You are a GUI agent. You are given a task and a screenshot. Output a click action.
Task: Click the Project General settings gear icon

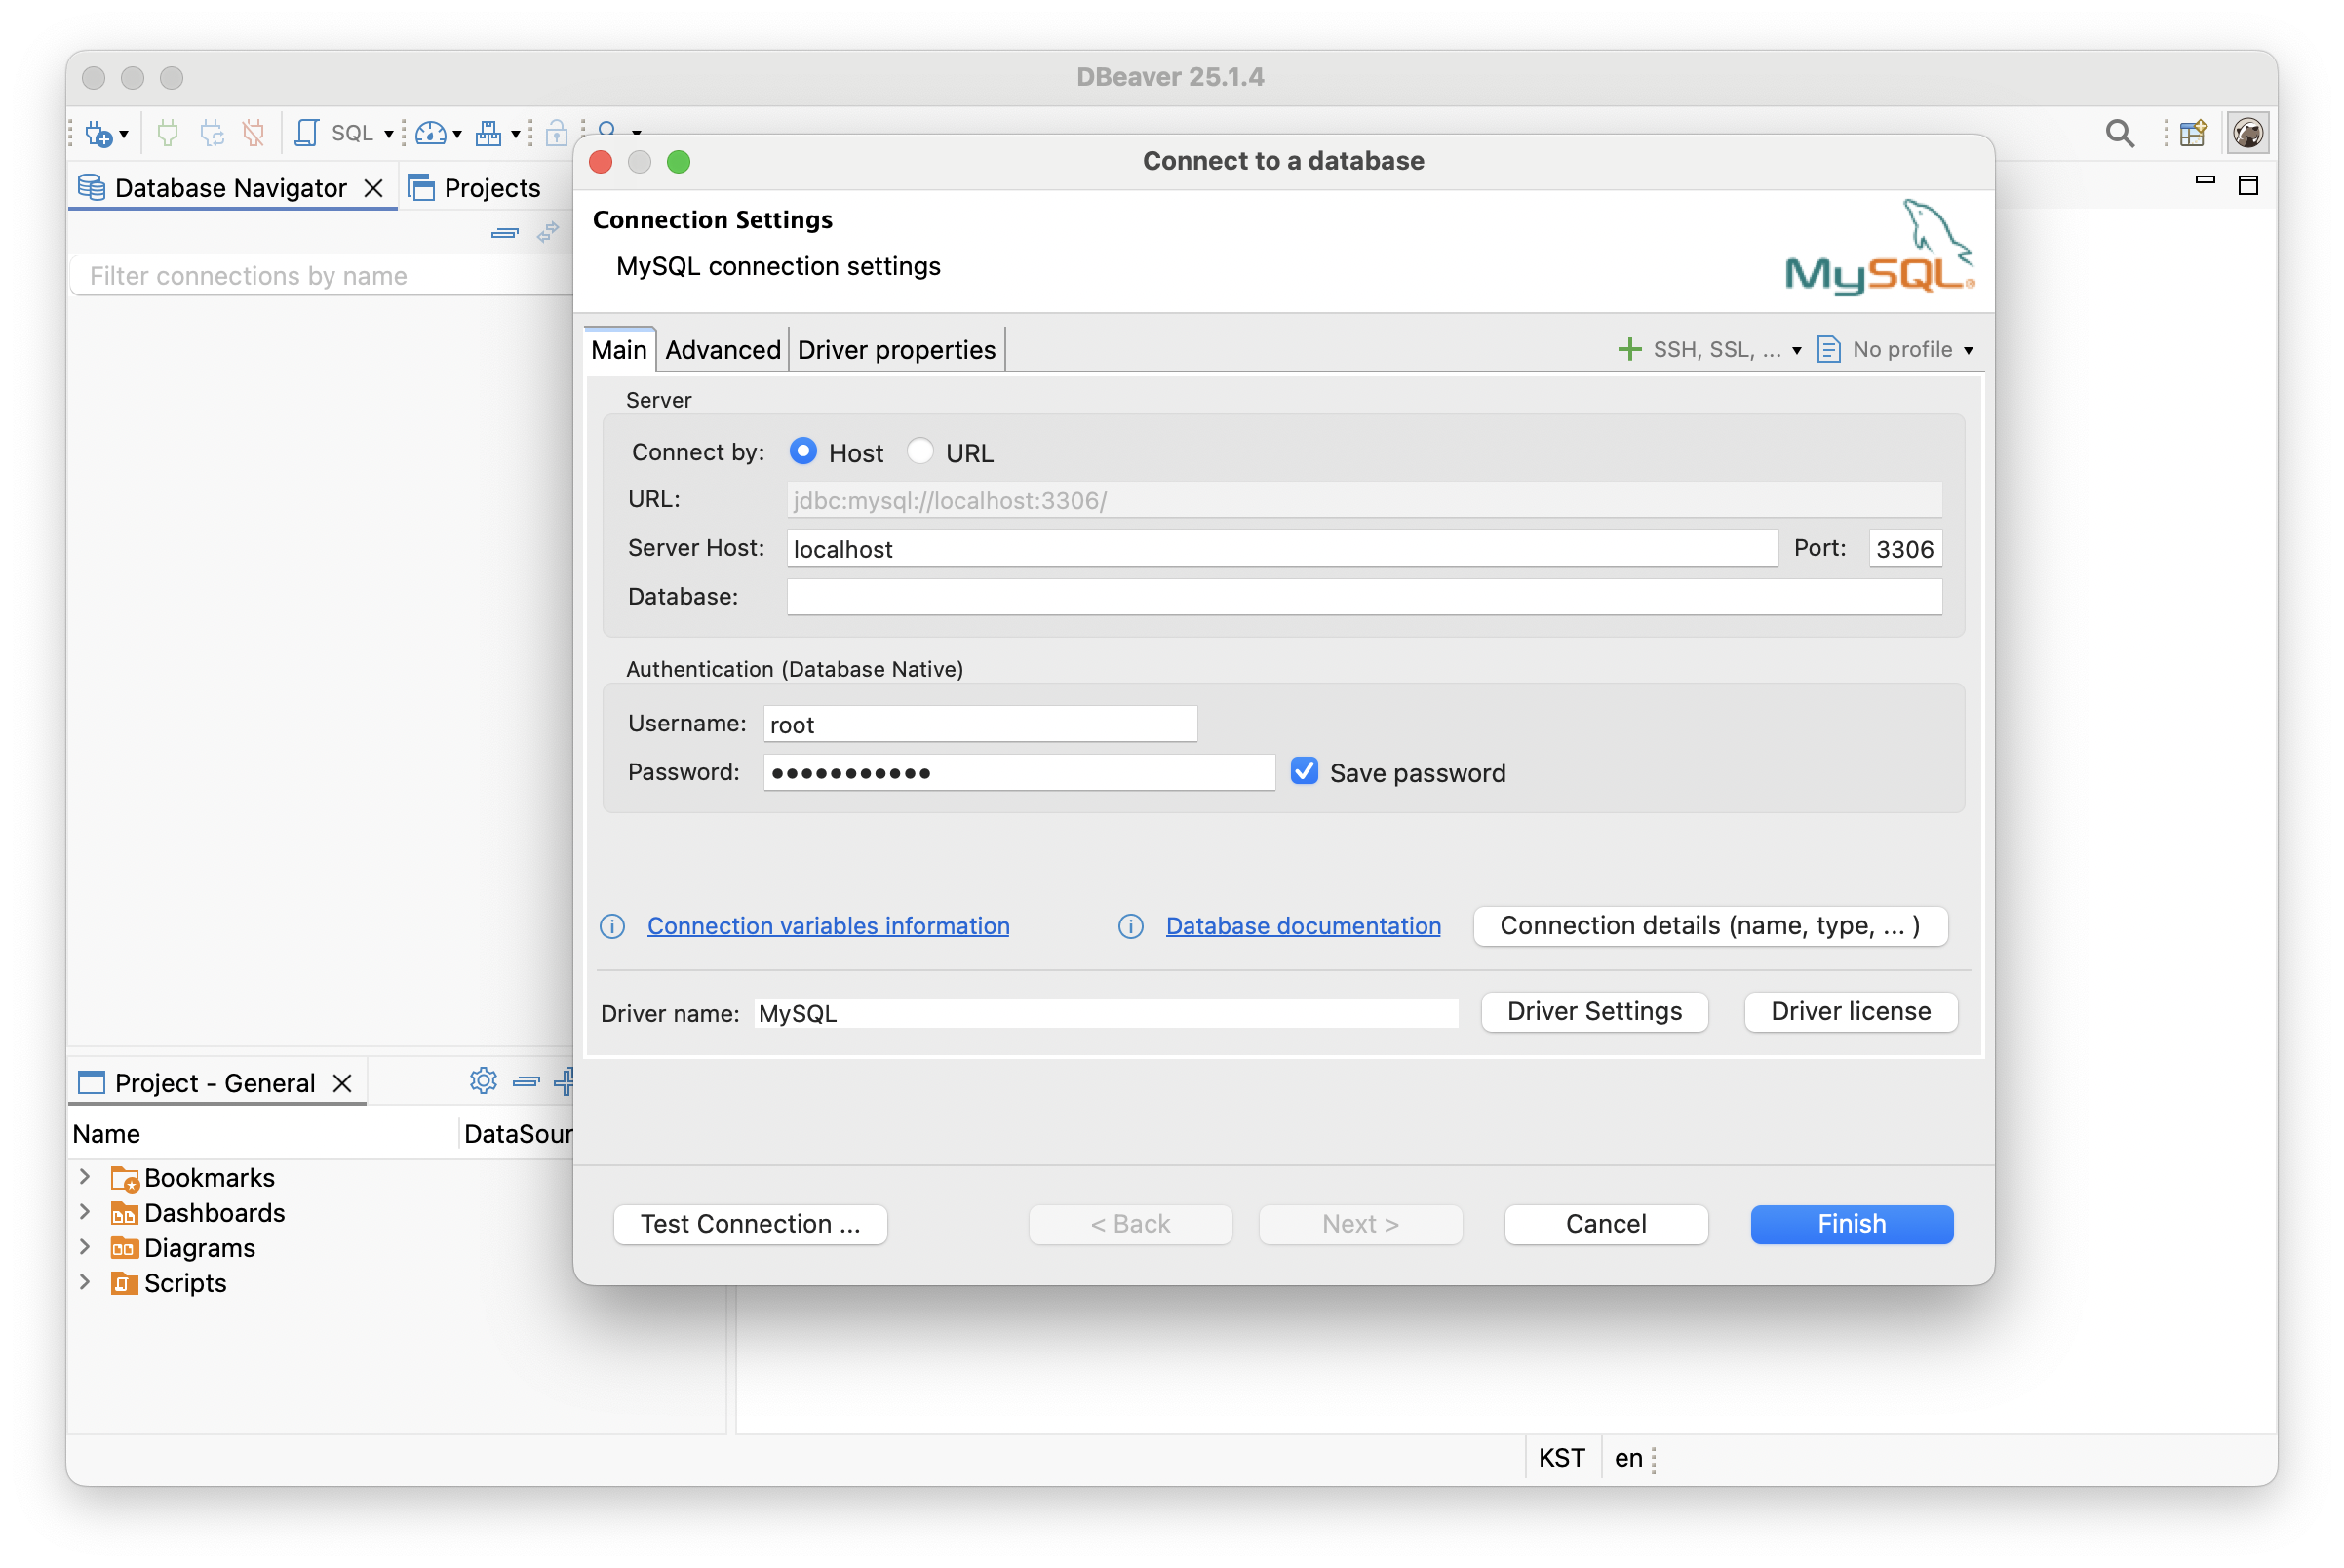(x=483, y=1081)
